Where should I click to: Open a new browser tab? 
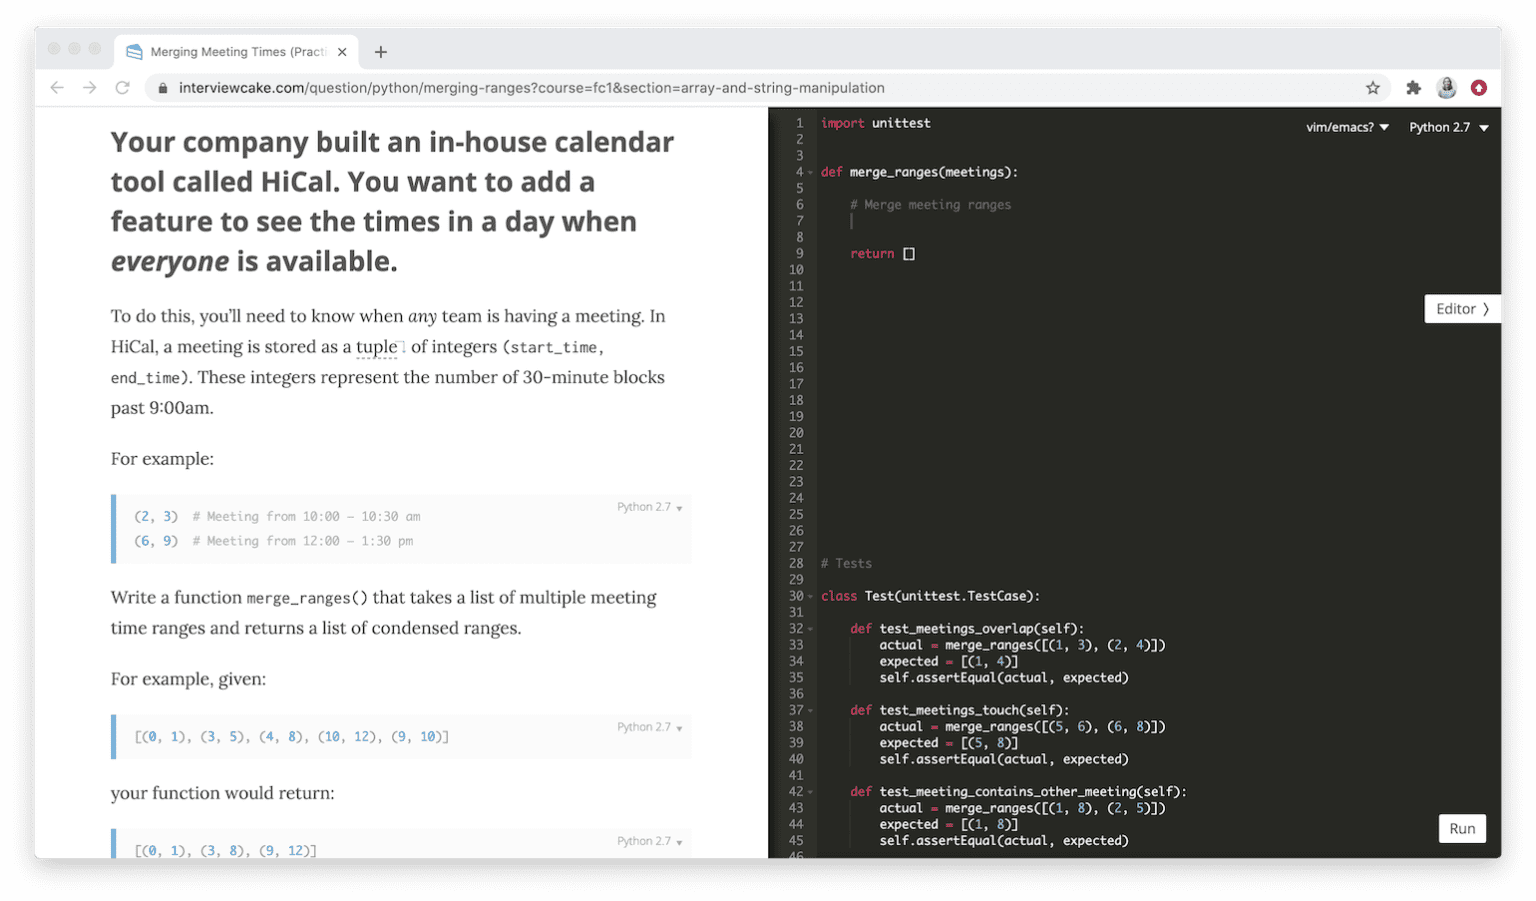pos(380,52)
